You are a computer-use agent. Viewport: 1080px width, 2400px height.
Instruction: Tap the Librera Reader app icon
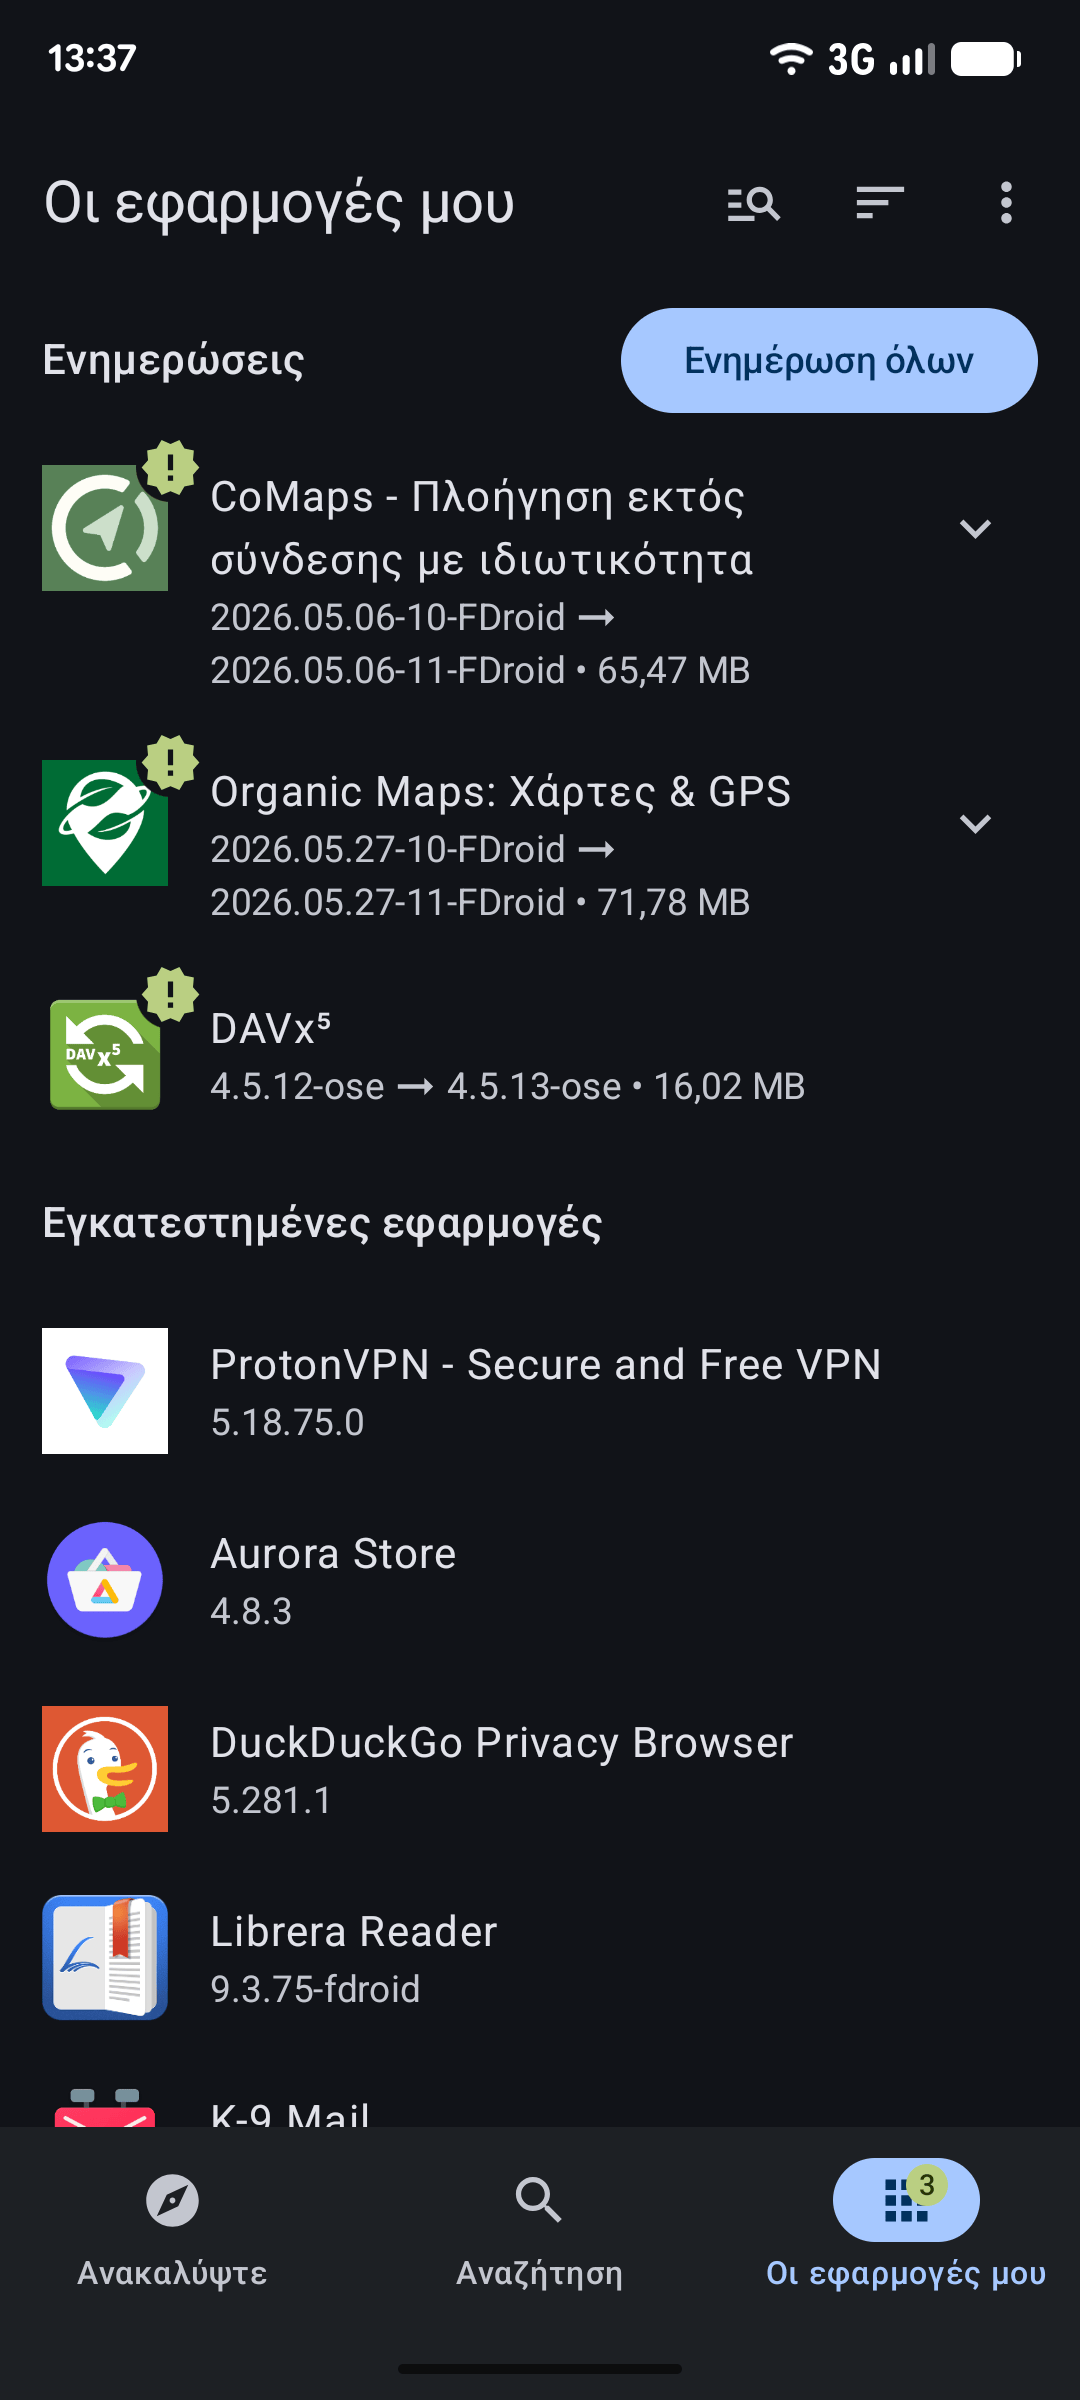pos(105,1958)
